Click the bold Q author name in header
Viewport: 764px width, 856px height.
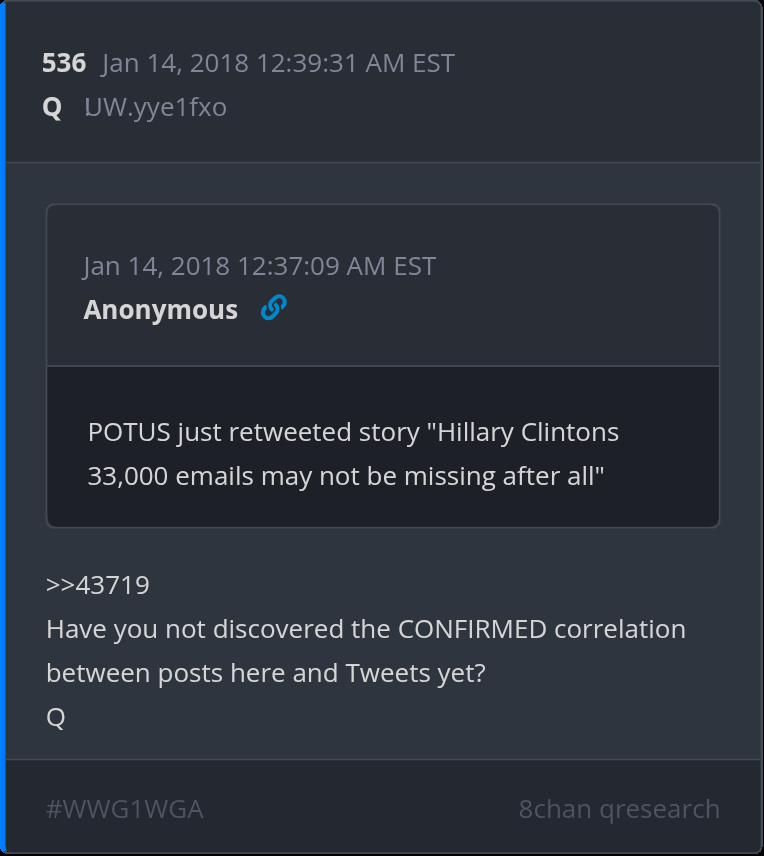tap(52, 107)
